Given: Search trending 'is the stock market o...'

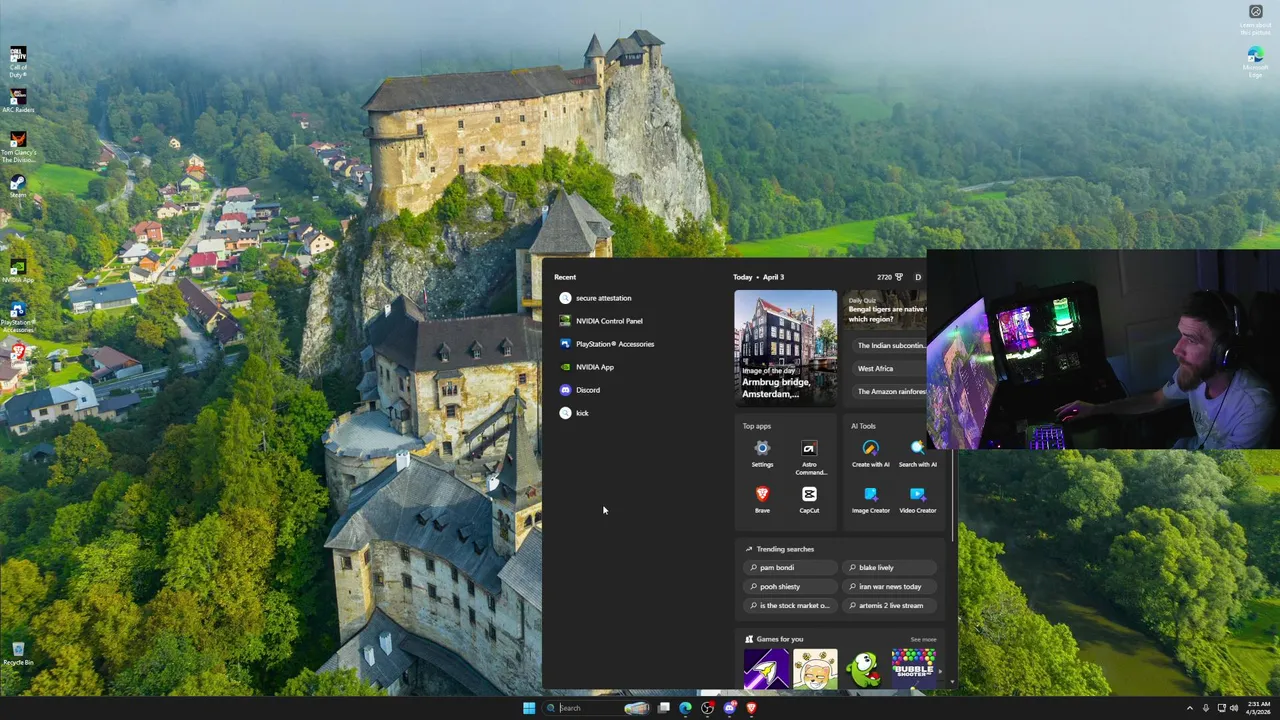Looking at the screenshot, I should pyautogui.click(x=788, y=606).
